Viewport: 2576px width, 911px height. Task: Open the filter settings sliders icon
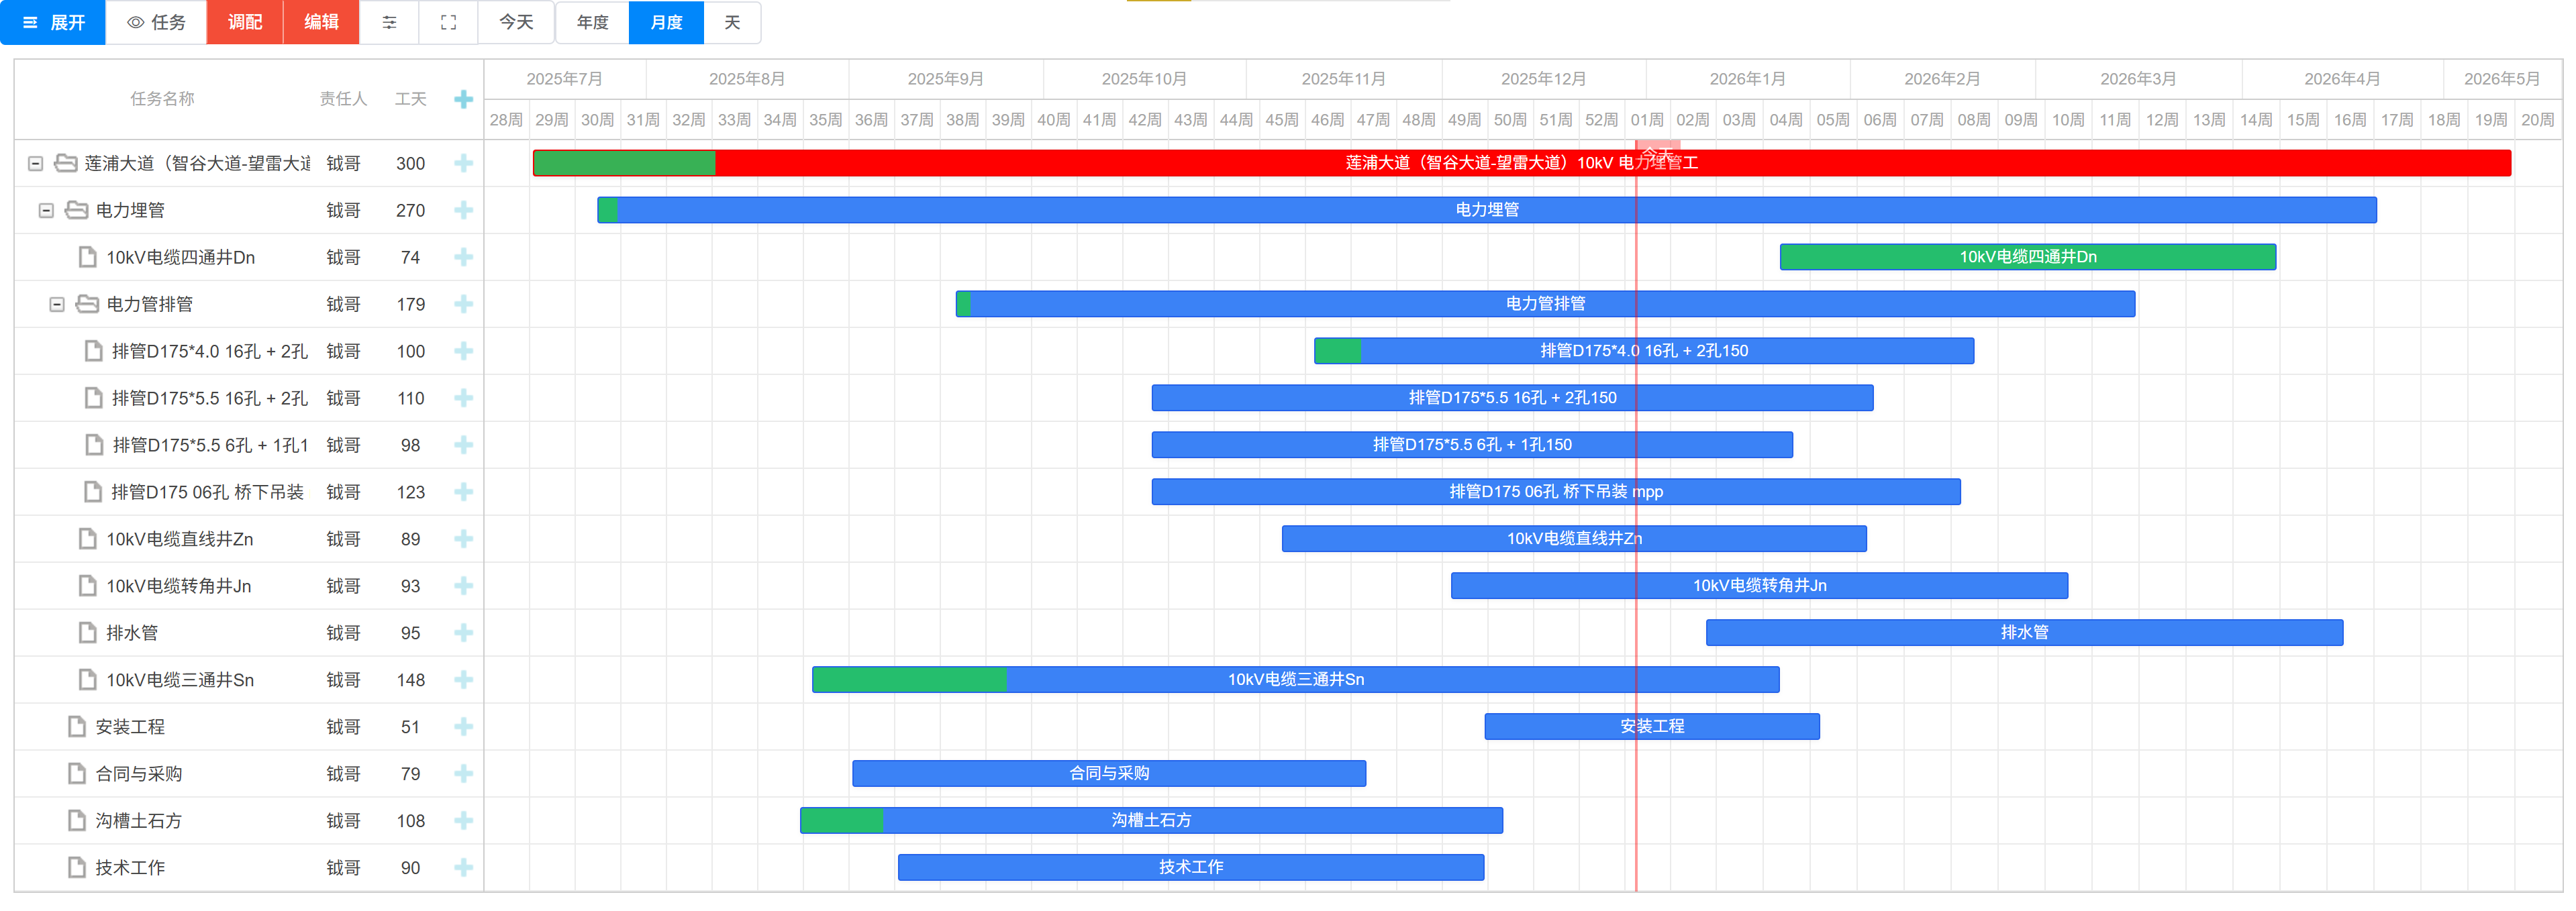pyautogui.click(x=390, y=22)
